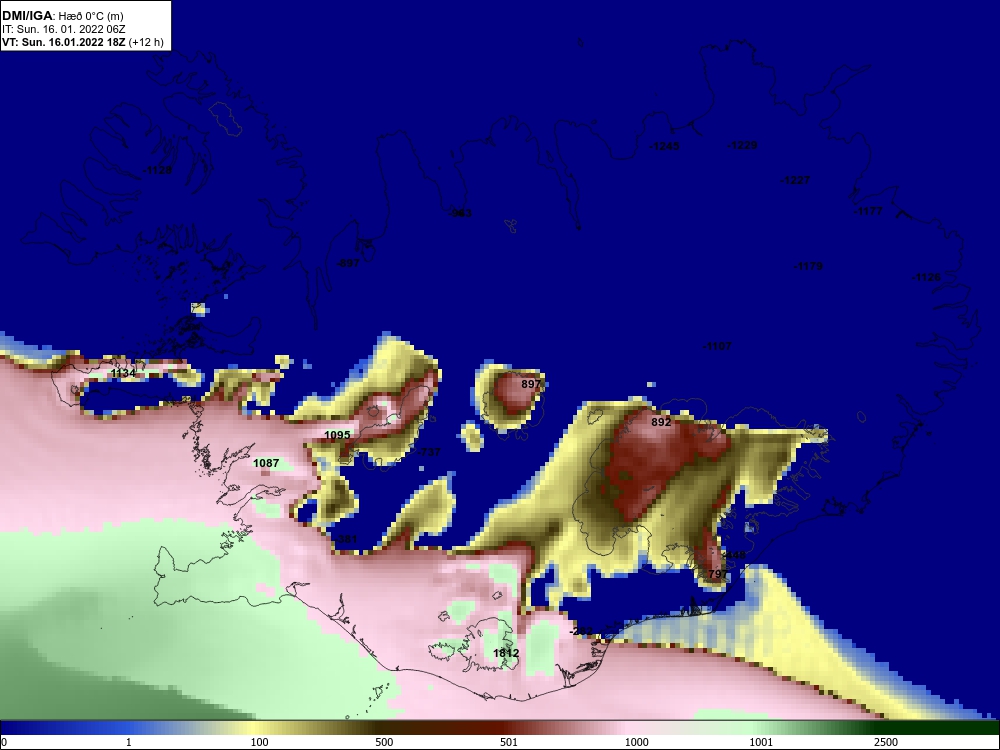Click the 'IT: Sun. 16. 01. 2022 06Z' line
Screen dimensions: 1000x750
[63, 29]
